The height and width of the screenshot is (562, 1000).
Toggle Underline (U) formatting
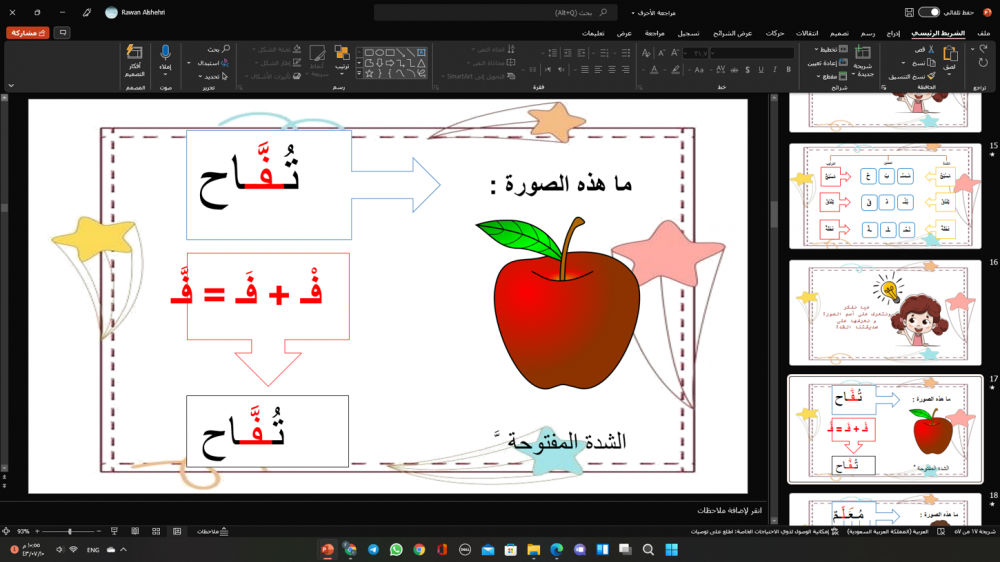[761, 70]
